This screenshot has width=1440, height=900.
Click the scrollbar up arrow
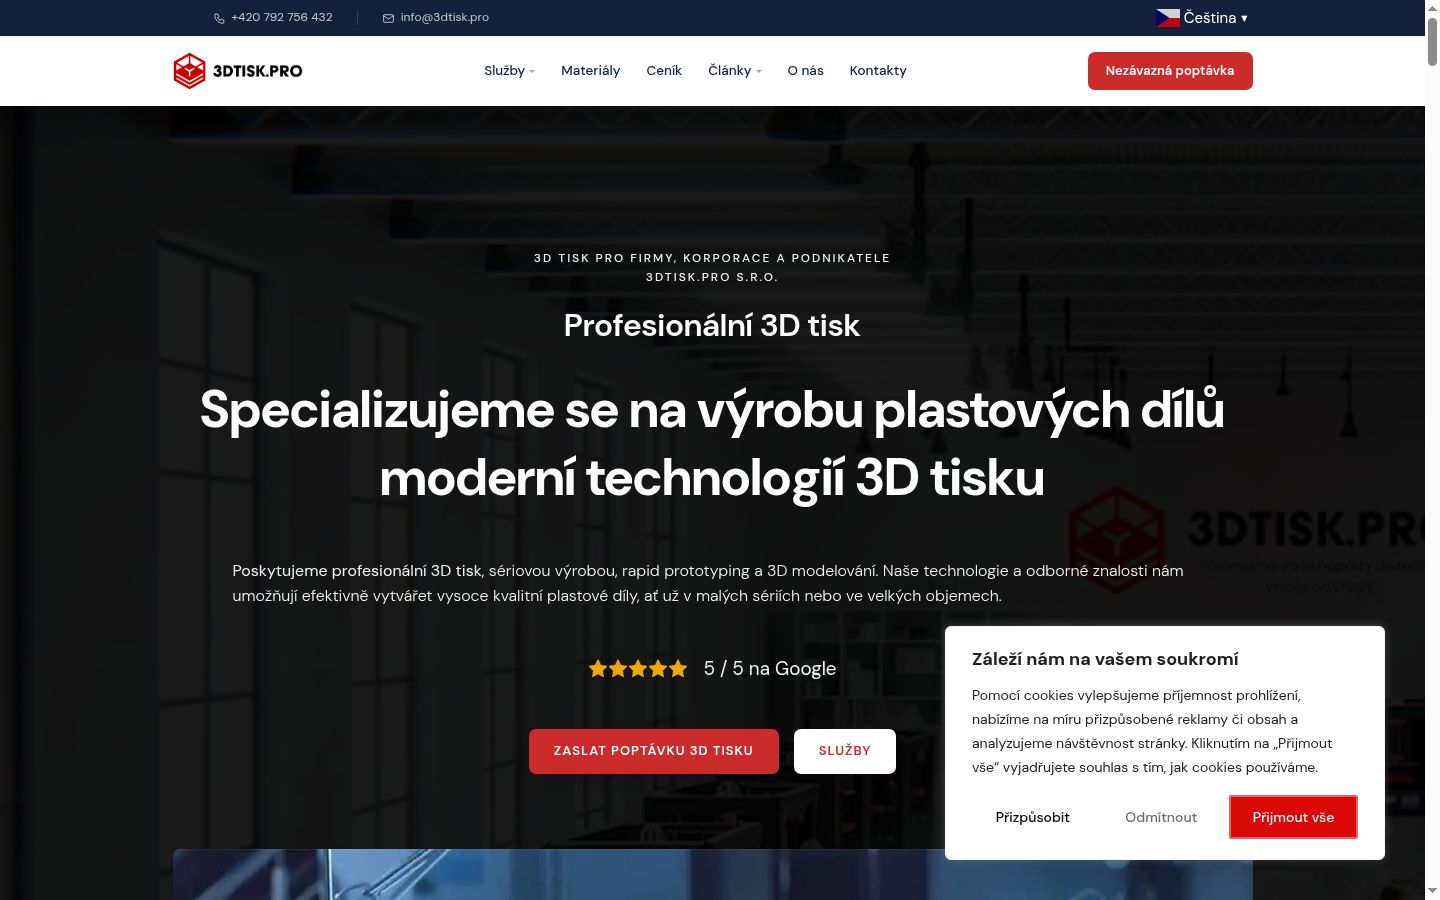[x=1432, y=7]
